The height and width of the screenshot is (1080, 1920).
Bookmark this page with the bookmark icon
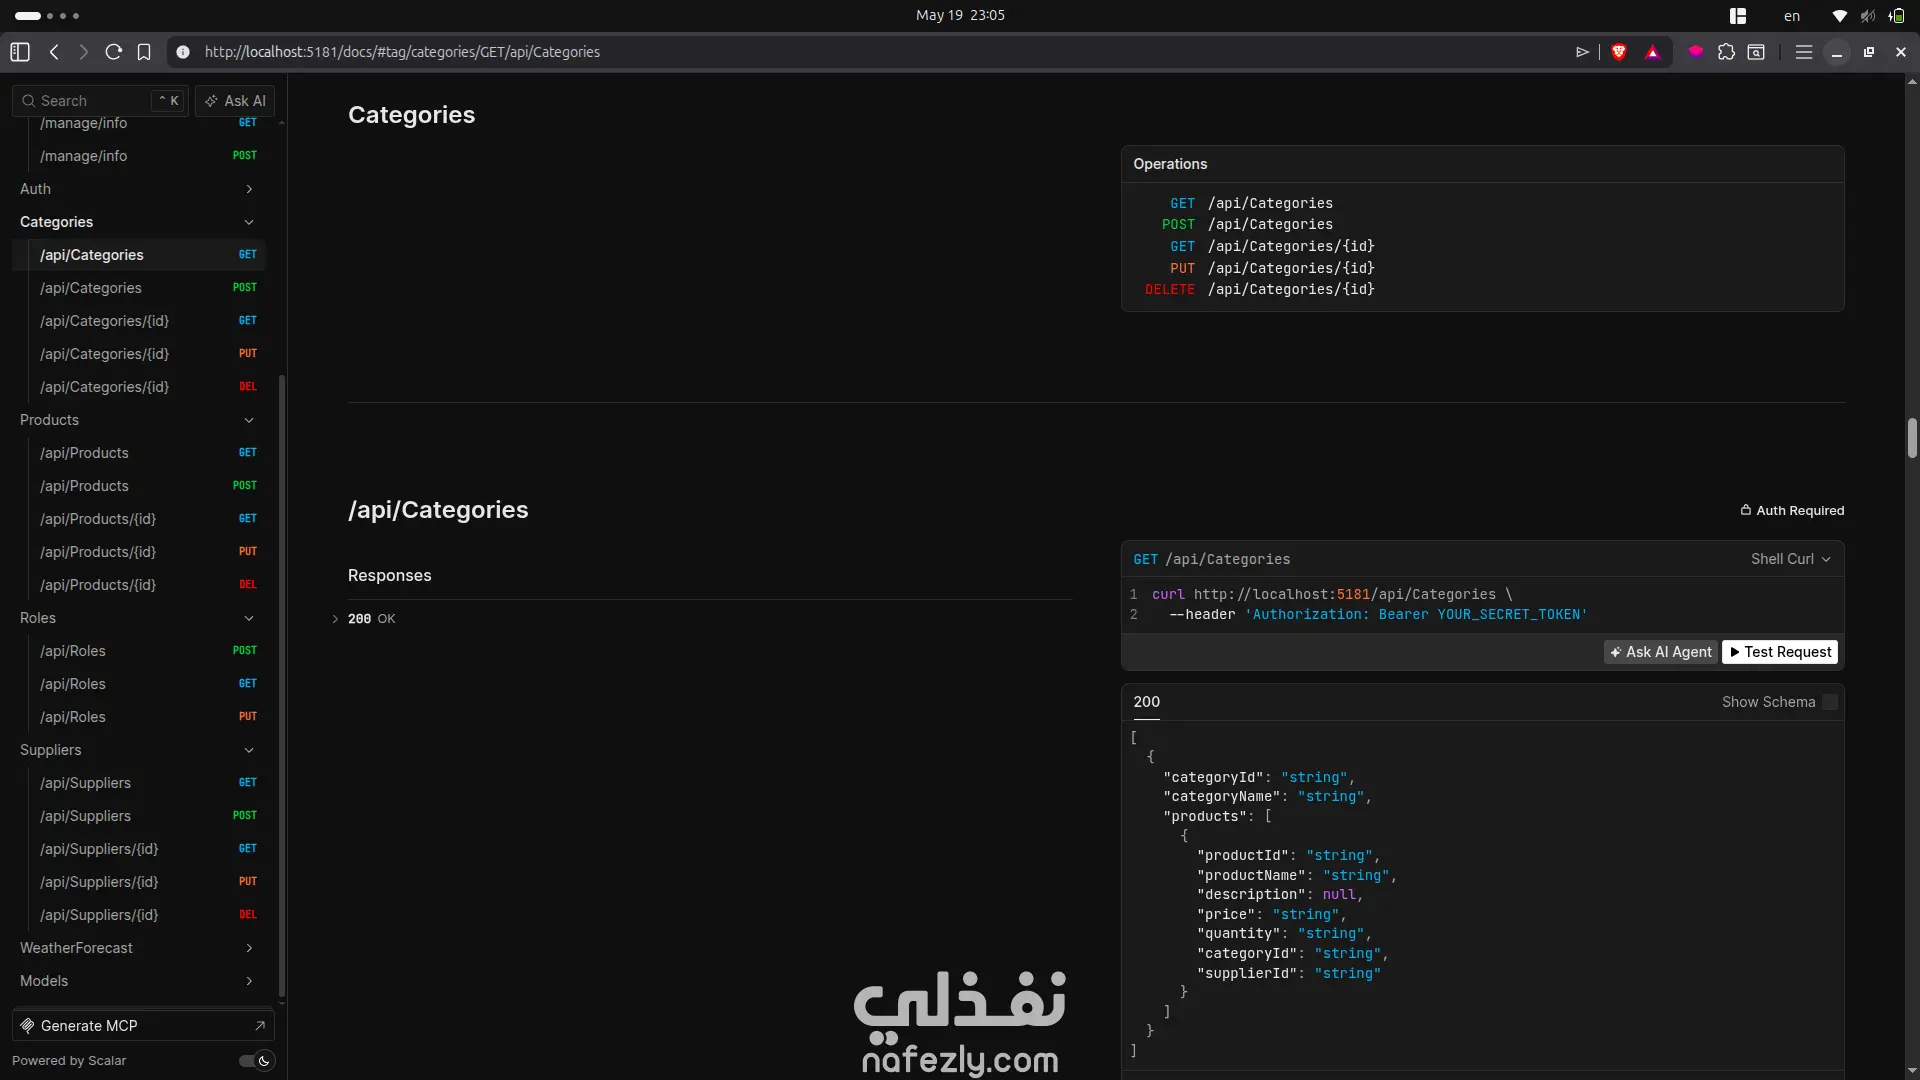tap(144, 52)
